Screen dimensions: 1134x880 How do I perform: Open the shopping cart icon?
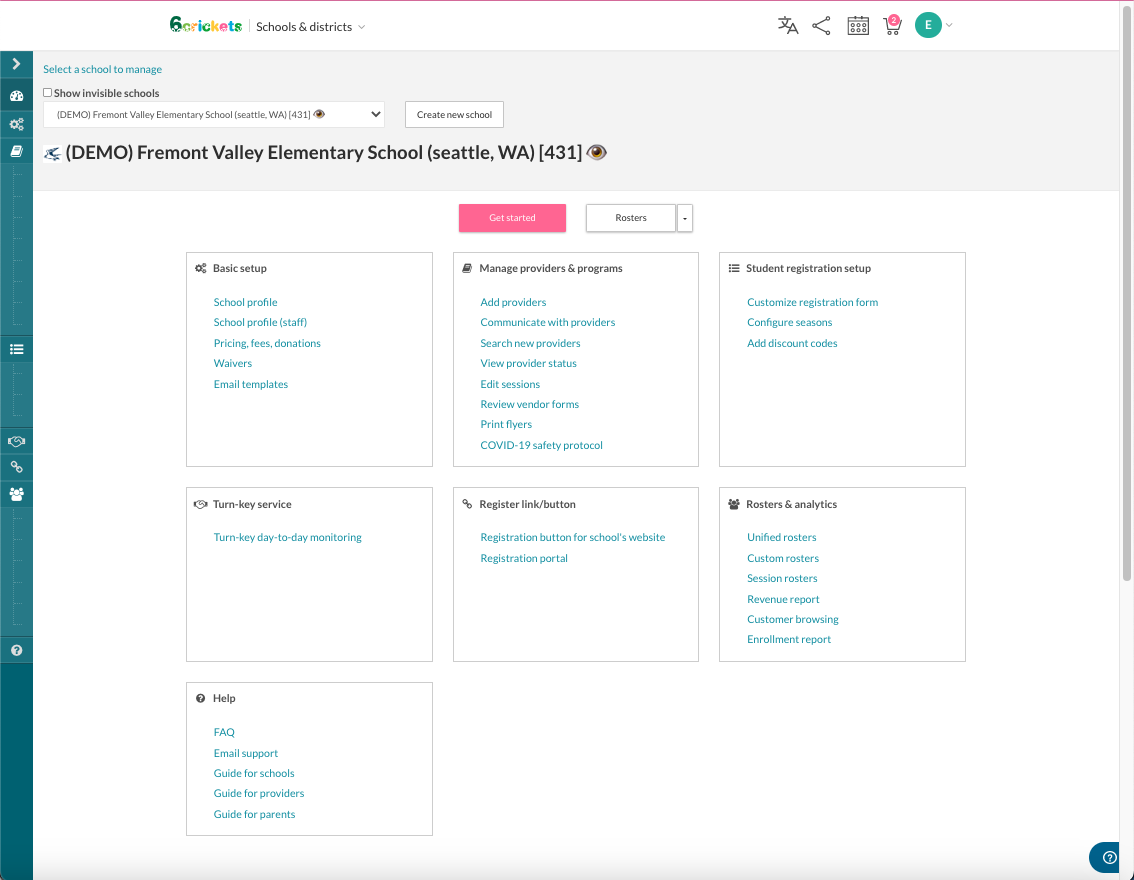tap(891, 26)
